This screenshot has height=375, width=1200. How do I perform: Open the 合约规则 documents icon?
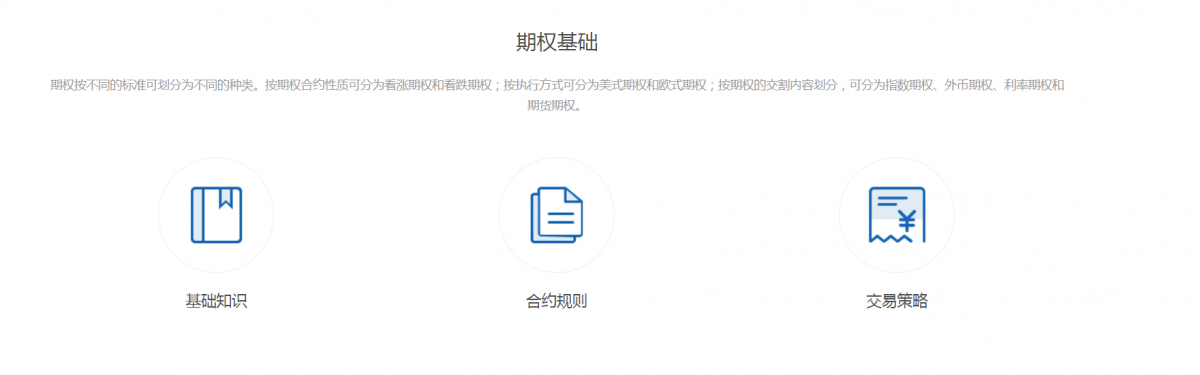tap(556, 215)
